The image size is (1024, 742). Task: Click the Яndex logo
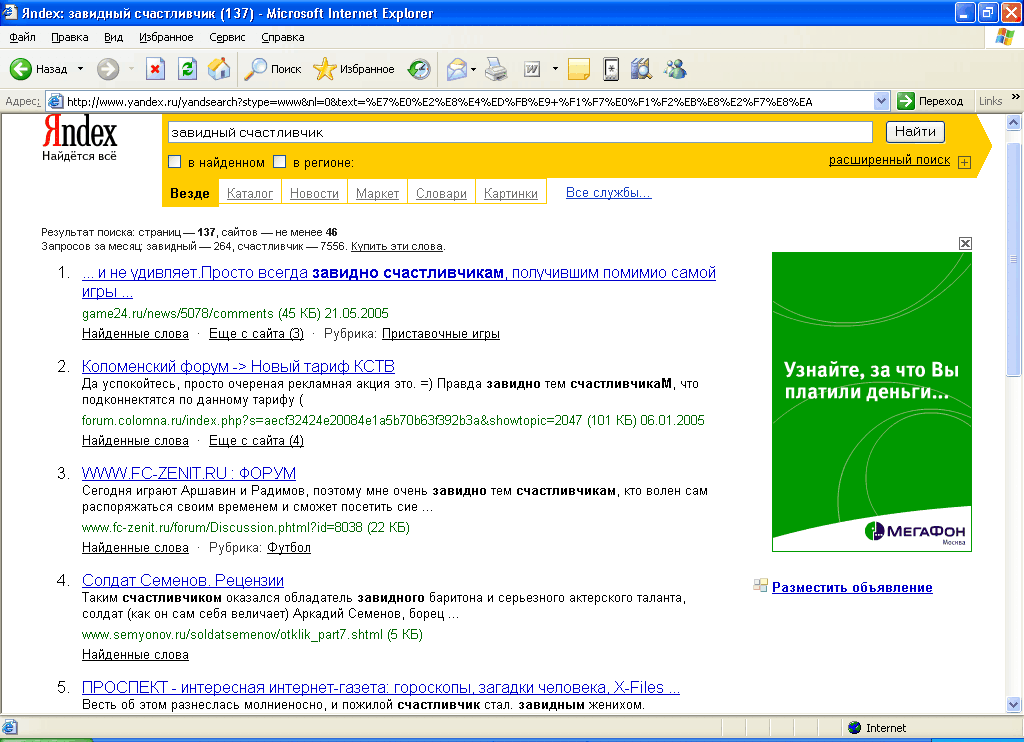pos(80,132)
